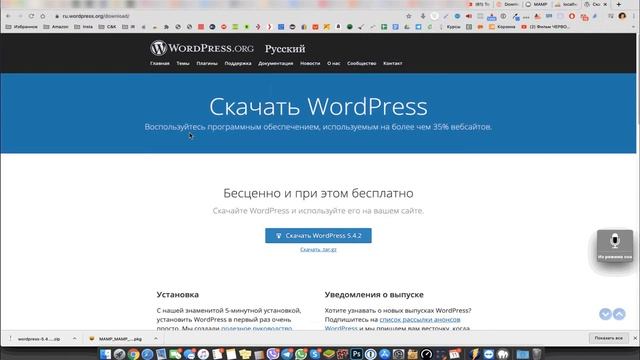Click the microphone dictation widget
Viewport: 640px width, 360px height.
pyautogui.click(x=615, y=245)
